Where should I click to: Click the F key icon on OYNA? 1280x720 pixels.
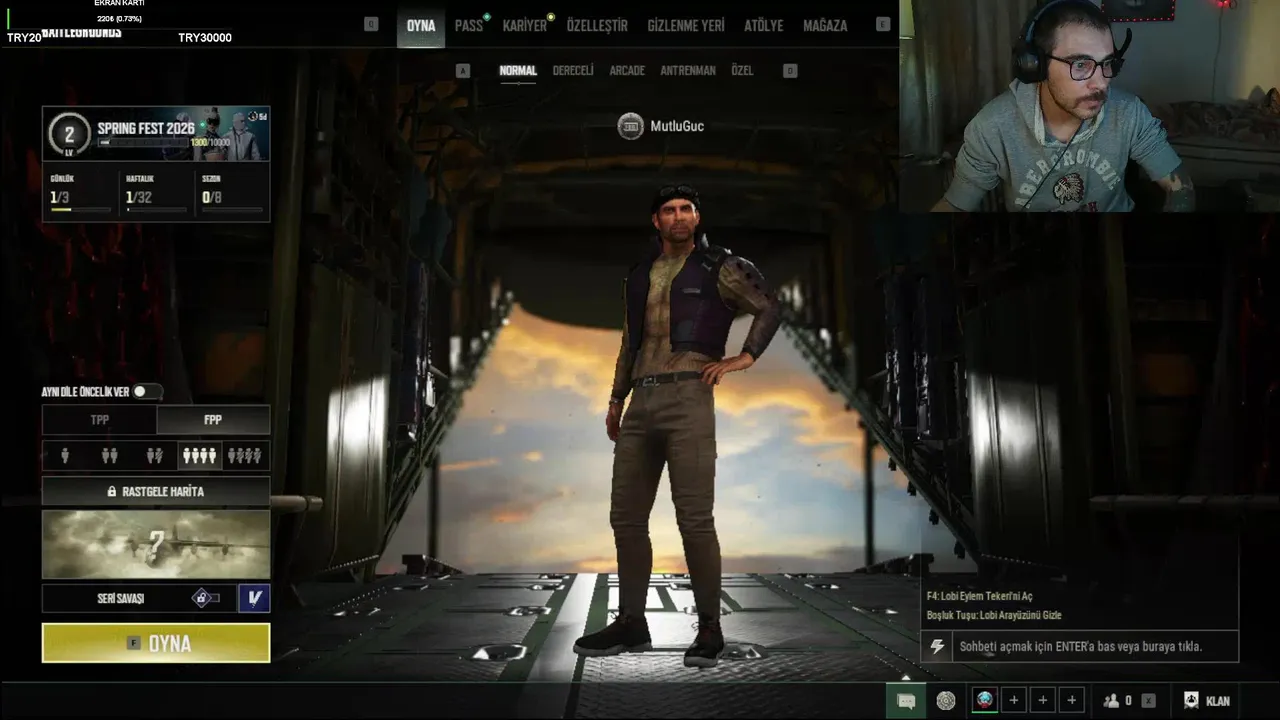point(133,643)
